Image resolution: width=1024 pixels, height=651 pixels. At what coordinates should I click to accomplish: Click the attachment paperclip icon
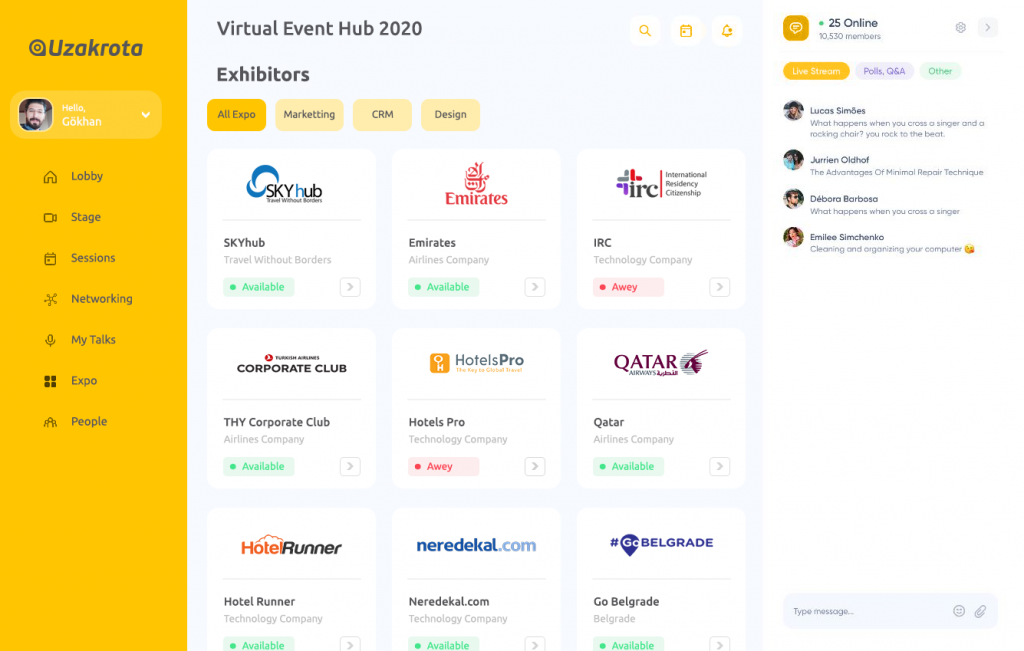[980, 611]
